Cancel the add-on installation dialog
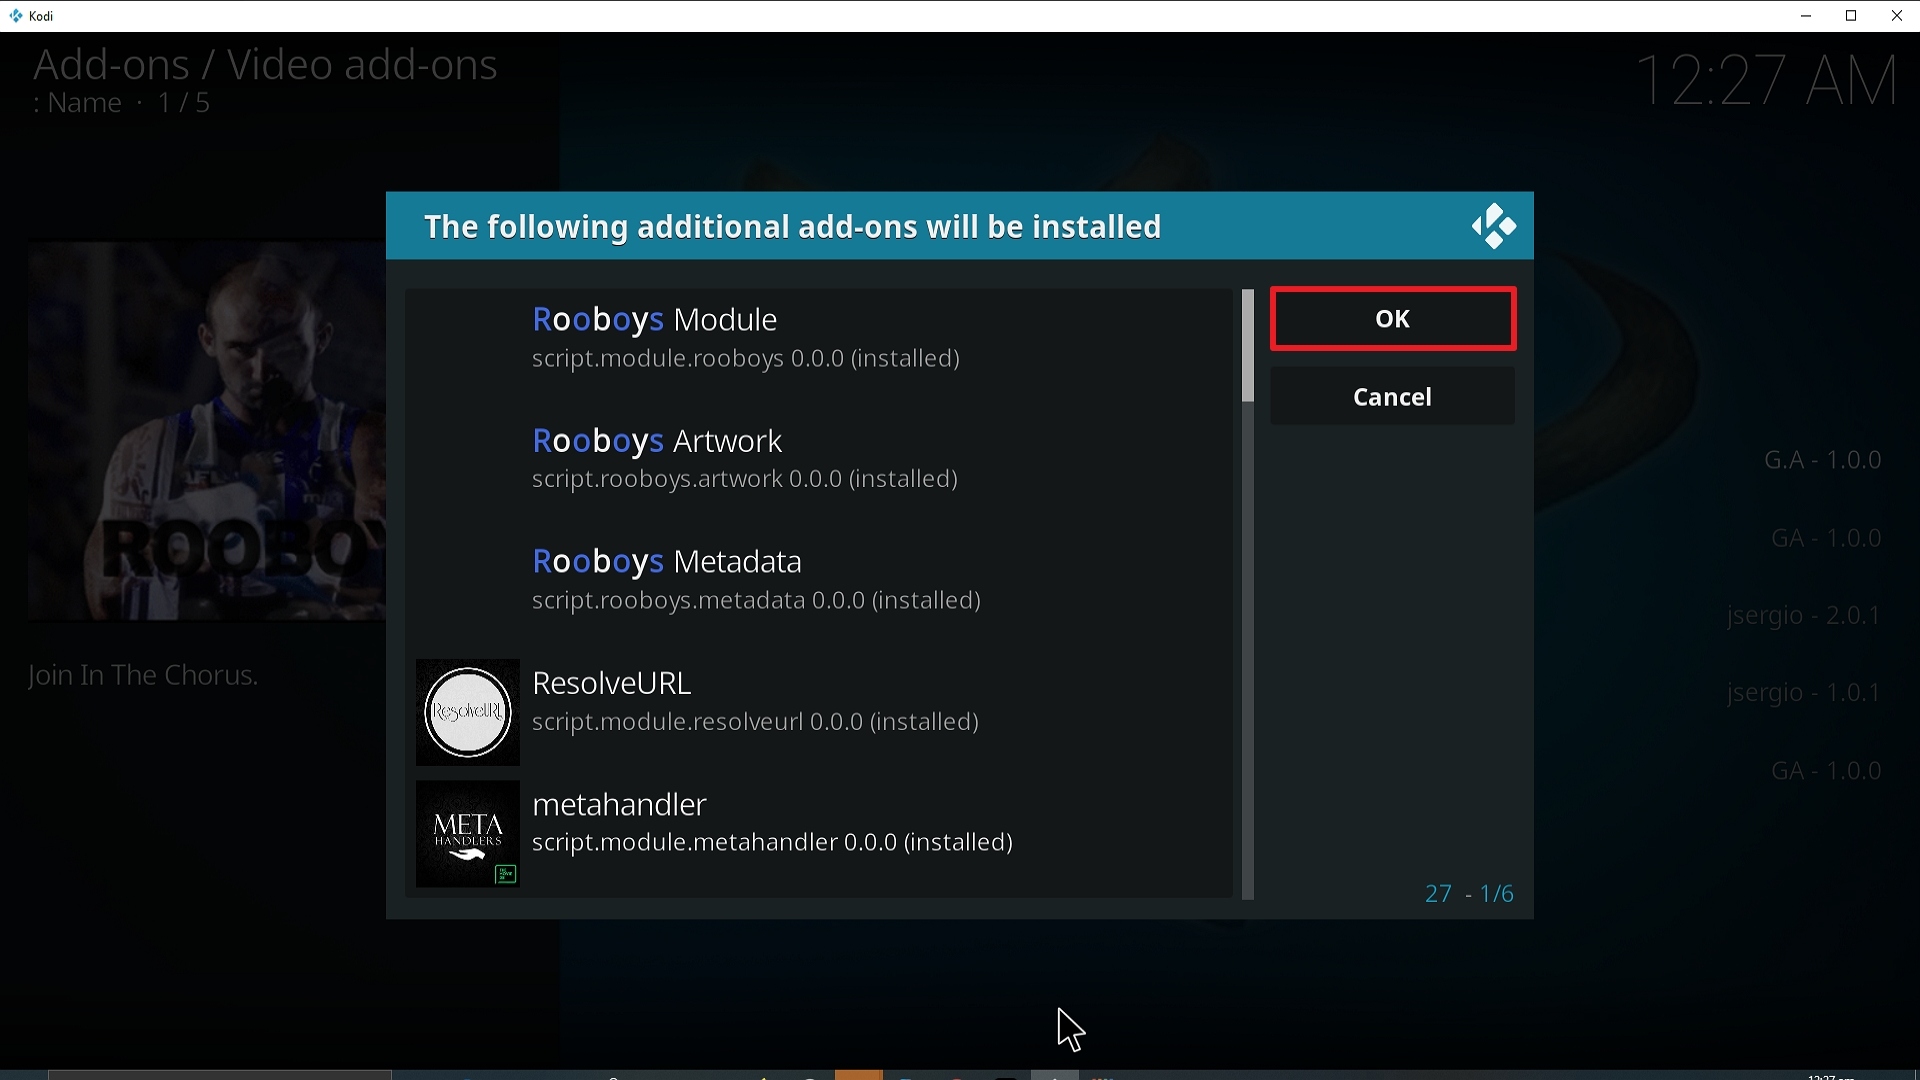 click(1393, 397)
